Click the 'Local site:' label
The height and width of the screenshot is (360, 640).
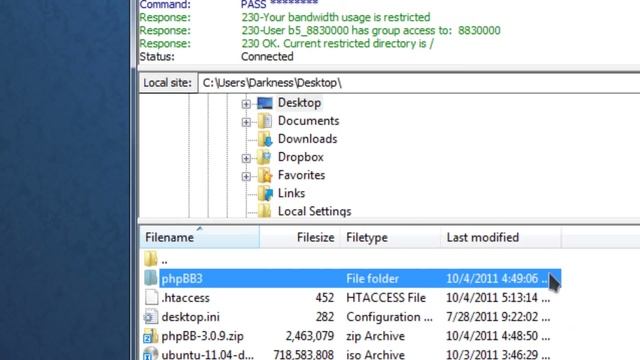(x=167, y=83)
